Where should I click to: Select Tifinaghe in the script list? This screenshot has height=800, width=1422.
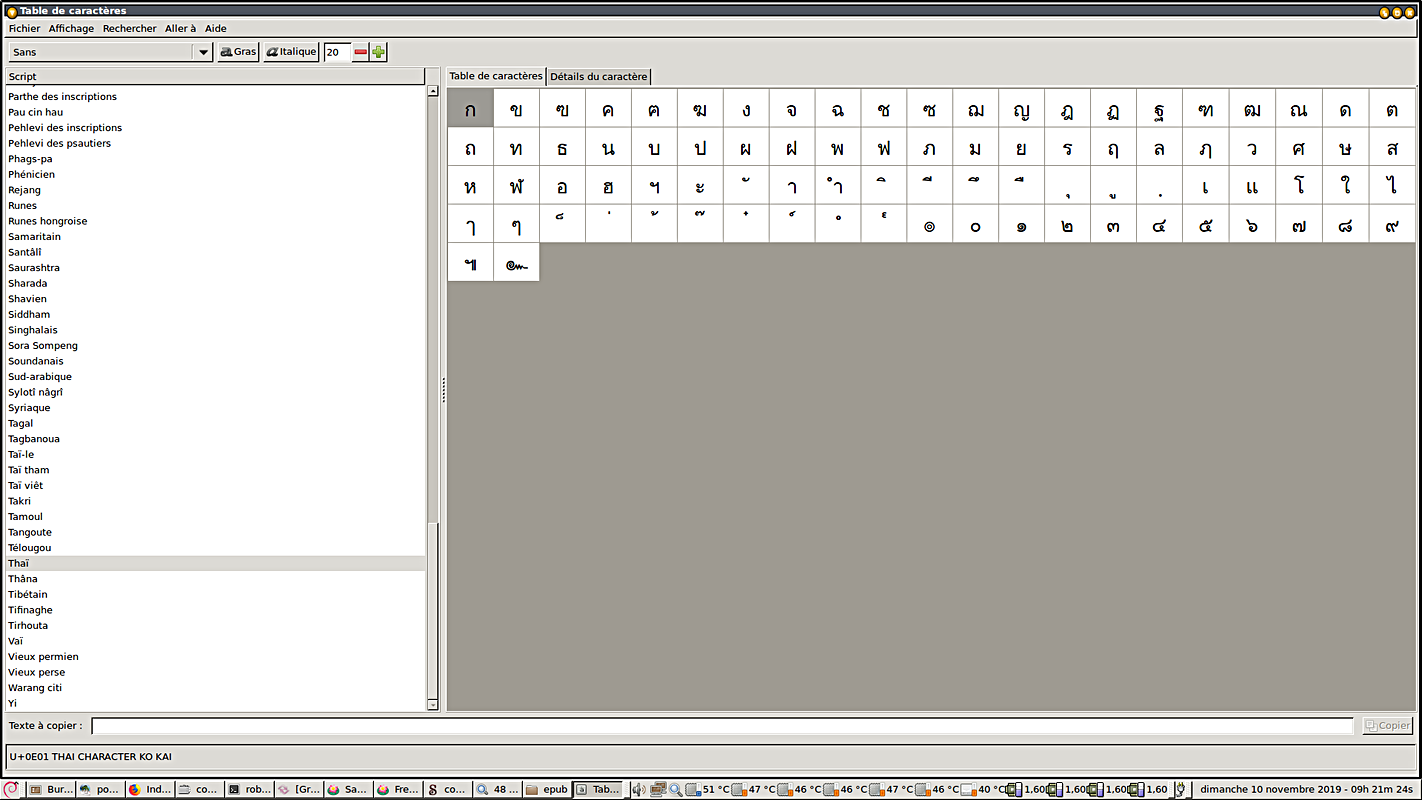(x=215, y=610)
